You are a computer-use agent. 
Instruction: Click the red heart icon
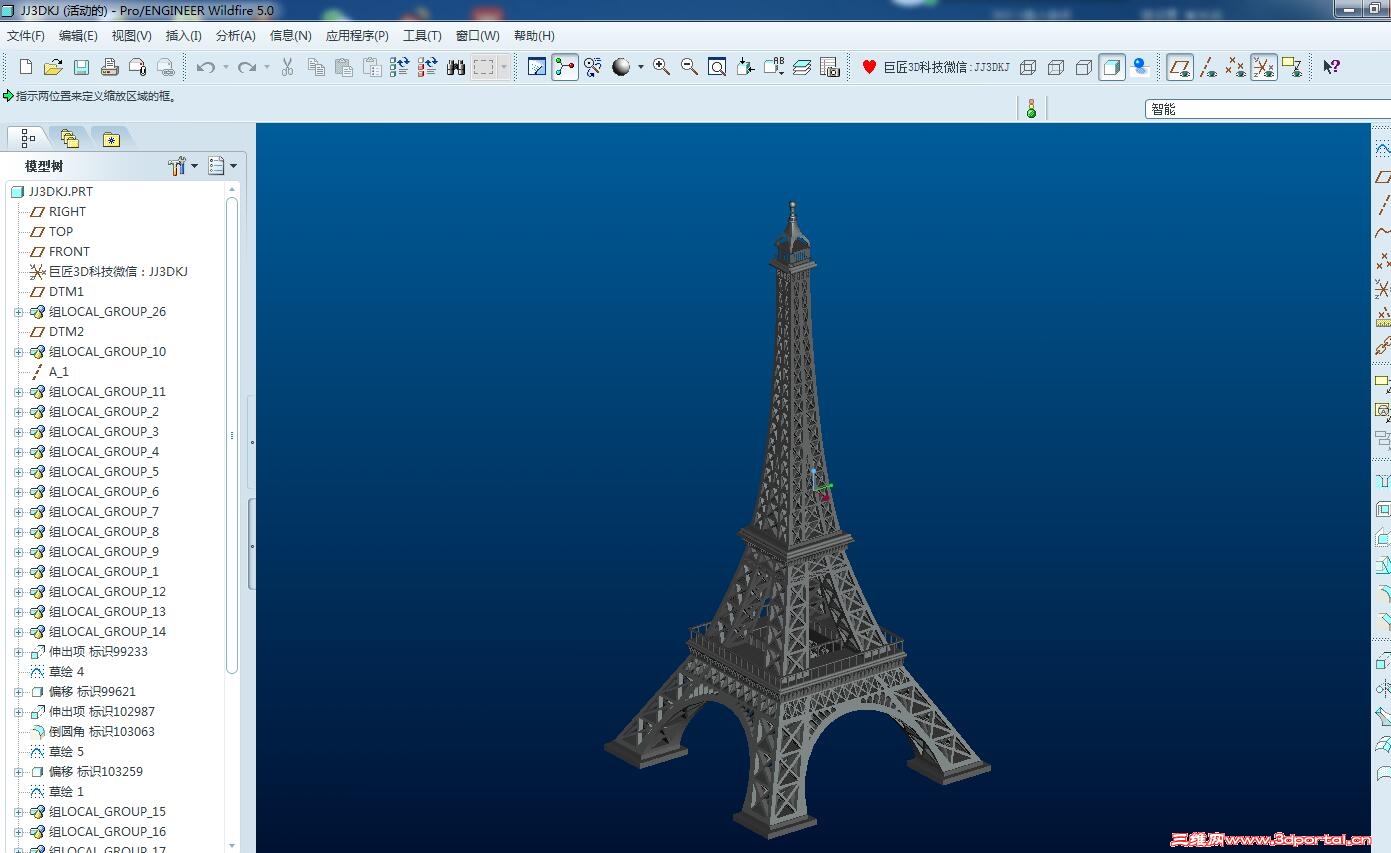click(869, 67)
